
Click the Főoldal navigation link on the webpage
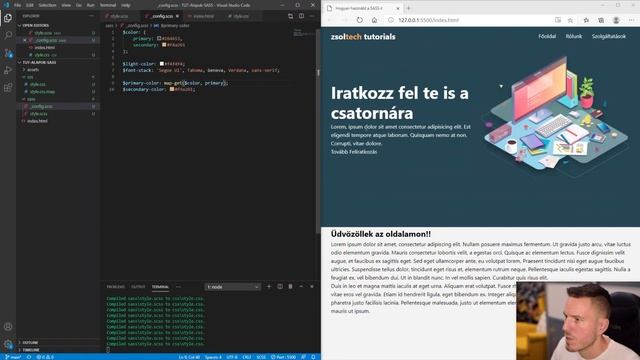(547, 36)
